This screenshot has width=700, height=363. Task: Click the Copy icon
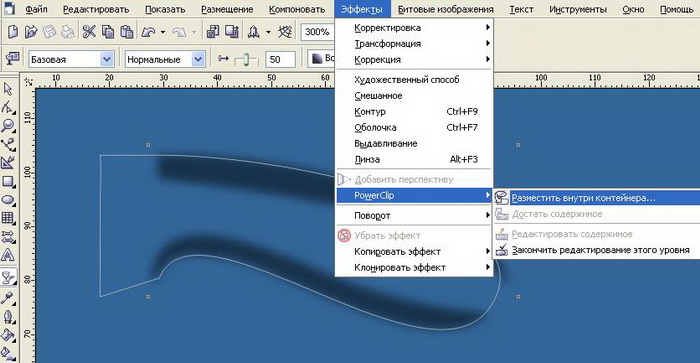click(108, 32)
